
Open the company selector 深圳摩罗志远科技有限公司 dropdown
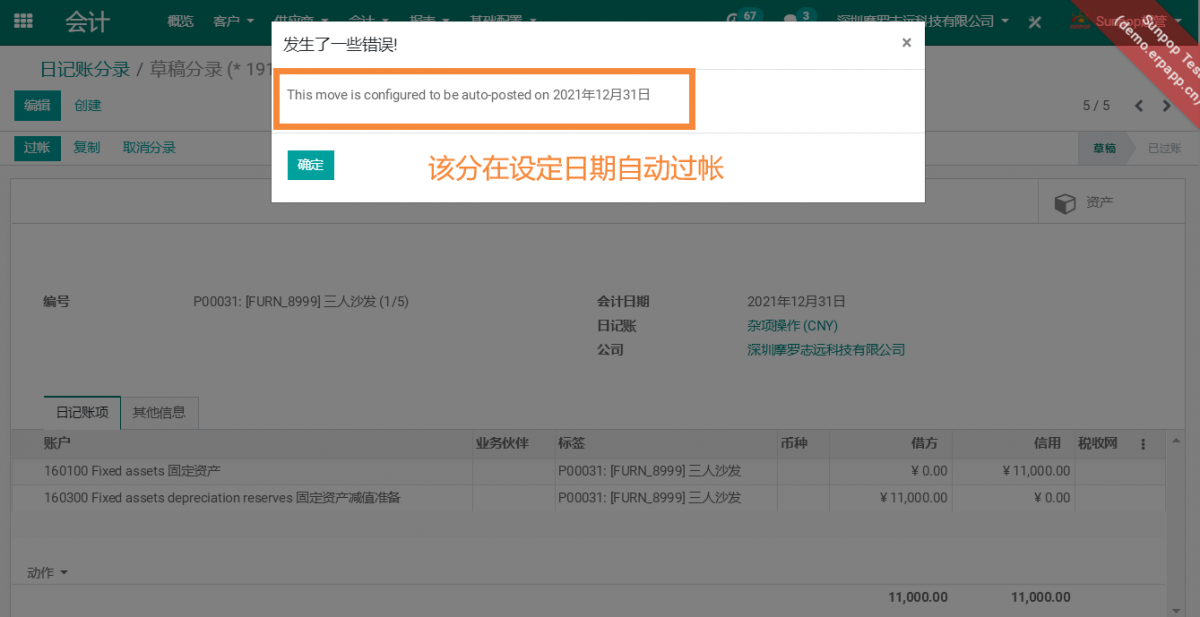(x=922, y=21)
